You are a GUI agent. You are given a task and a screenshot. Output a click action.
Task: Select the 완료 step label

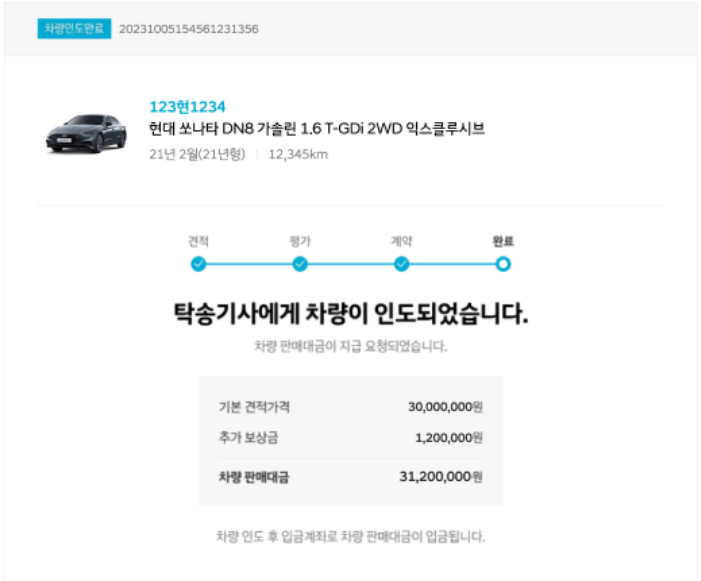pos(503,241)
